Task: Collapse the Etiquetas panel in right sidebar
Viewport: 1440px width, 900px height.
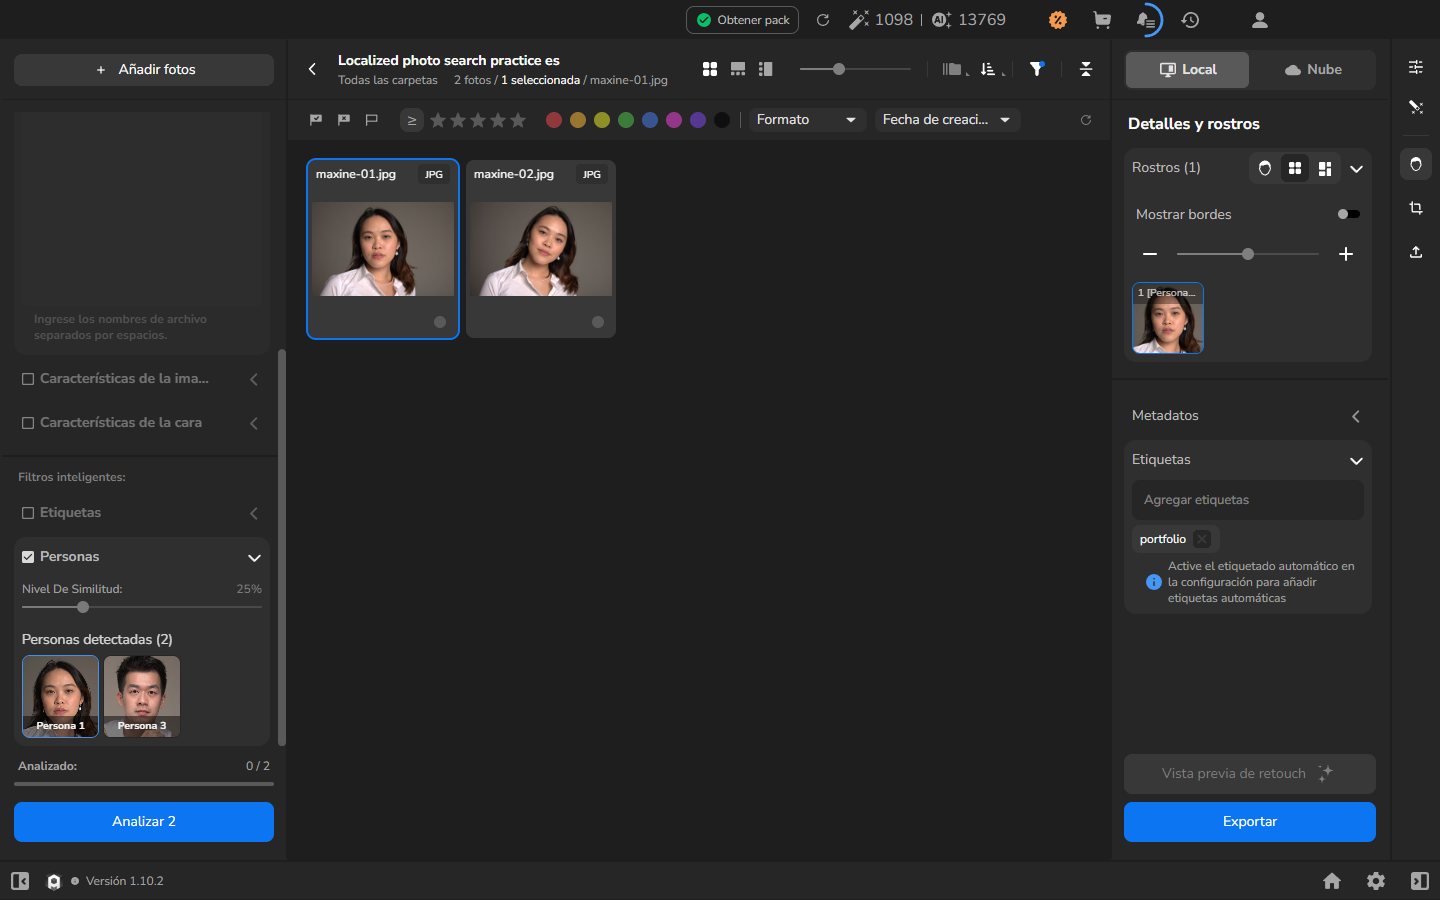Action: [1356, 461]
